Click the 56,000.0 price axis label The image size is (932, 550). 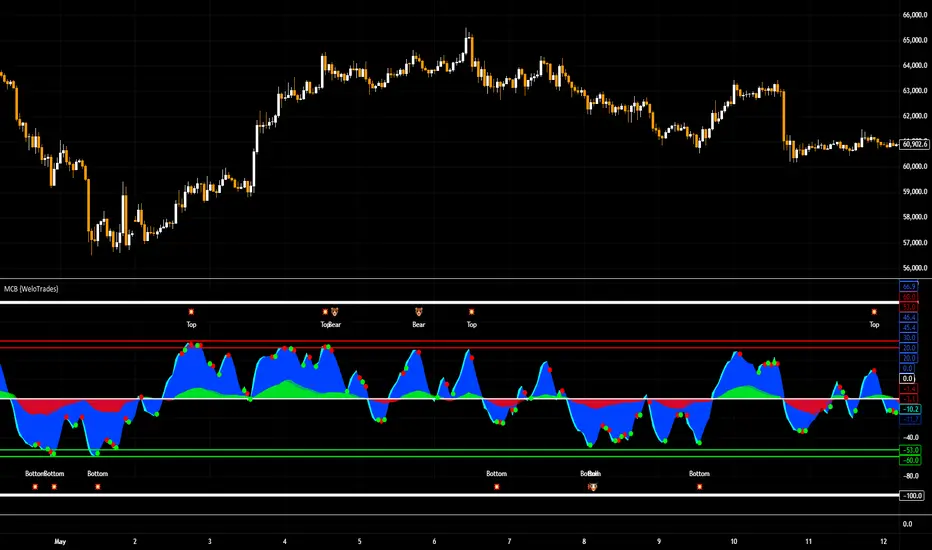pos(915,268)
